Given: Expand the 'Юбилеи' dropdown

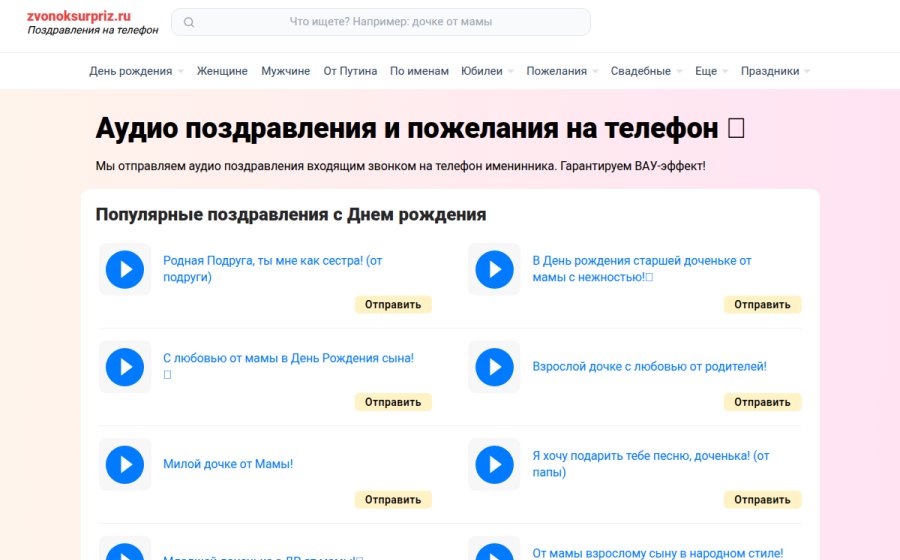Looking at the screenshot, I should pyautogui.click(x=487, y=71).
